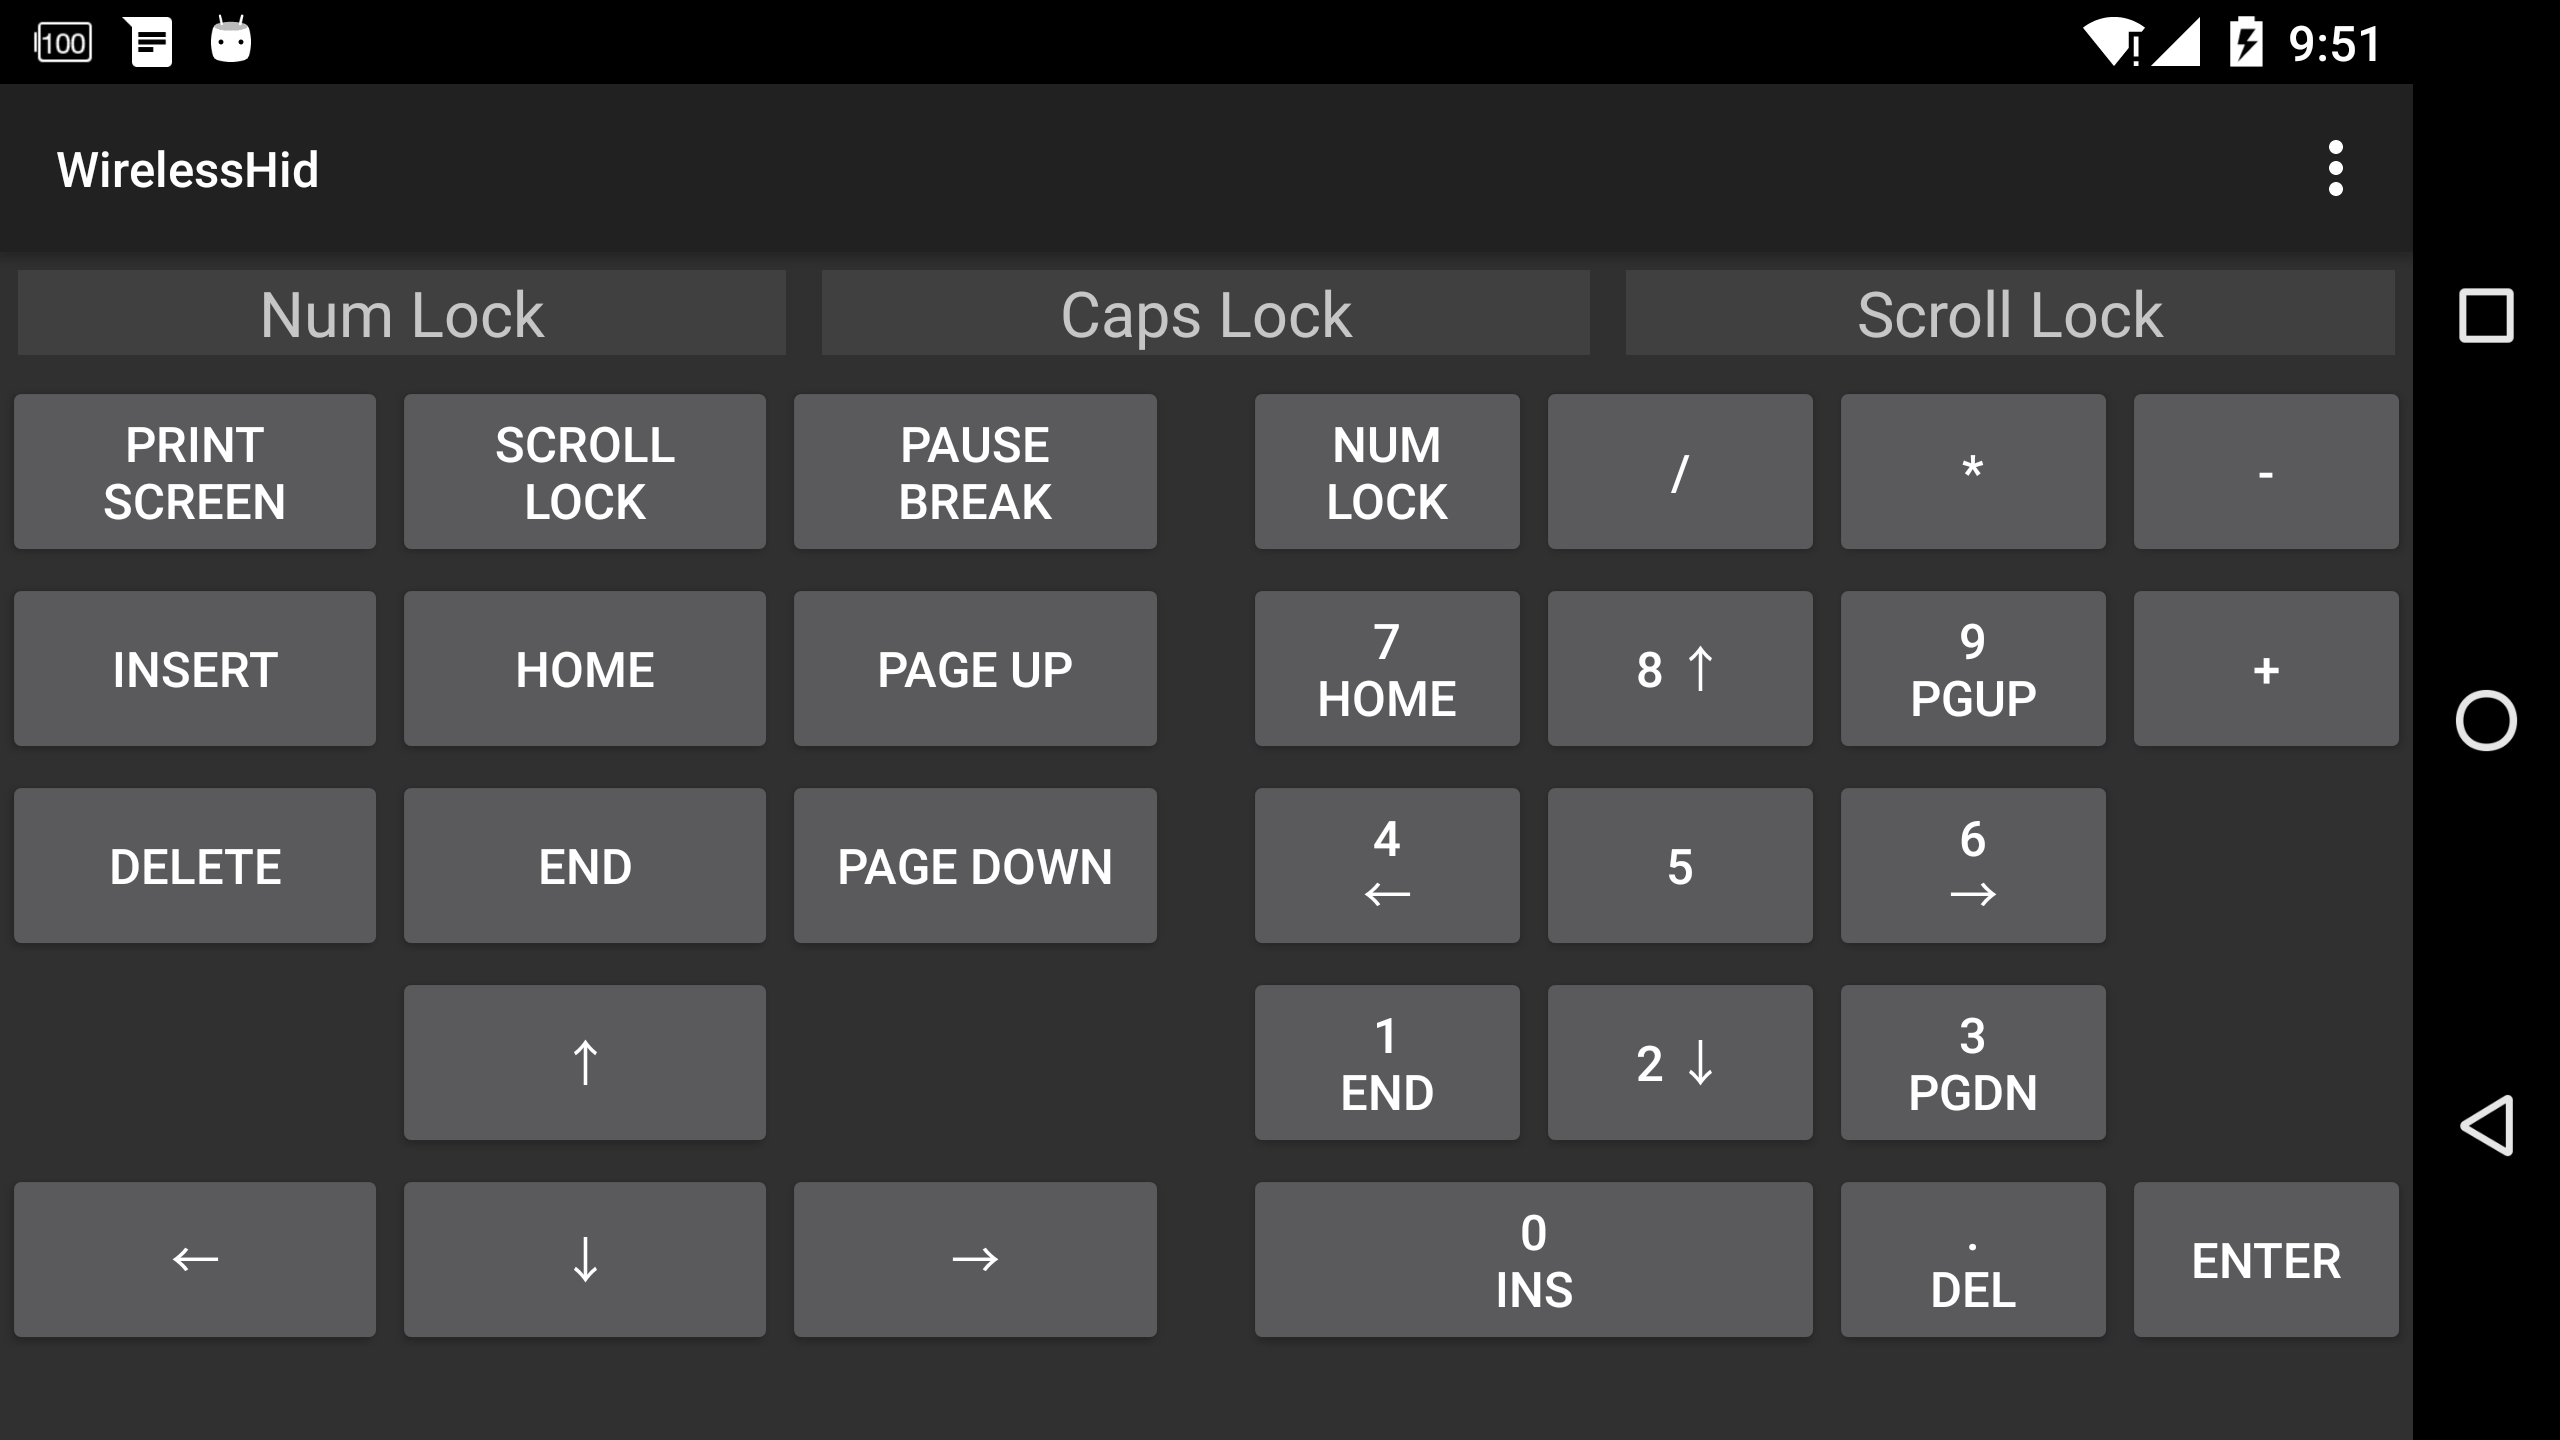The height and width of the screenshot is (1440, 2560).
Task: Press the HOME key
Action: (584, 668)
